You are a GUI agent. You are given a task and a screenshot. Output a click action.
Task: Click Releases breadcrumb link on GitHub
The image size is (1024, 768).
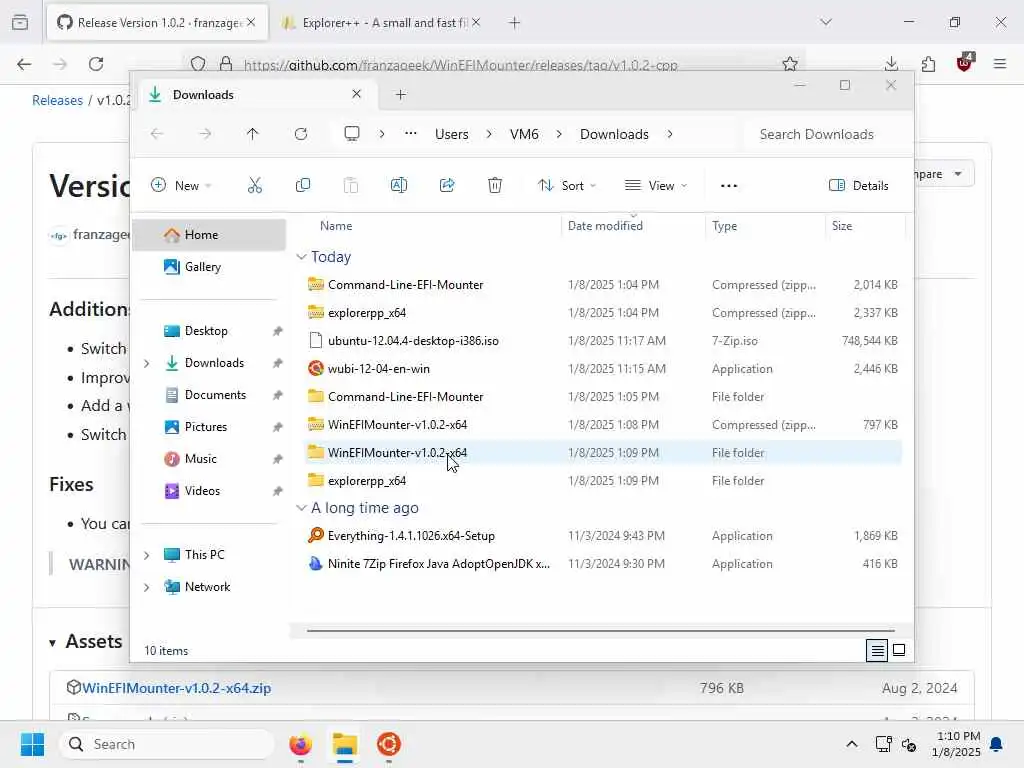[x=57, y=101]
